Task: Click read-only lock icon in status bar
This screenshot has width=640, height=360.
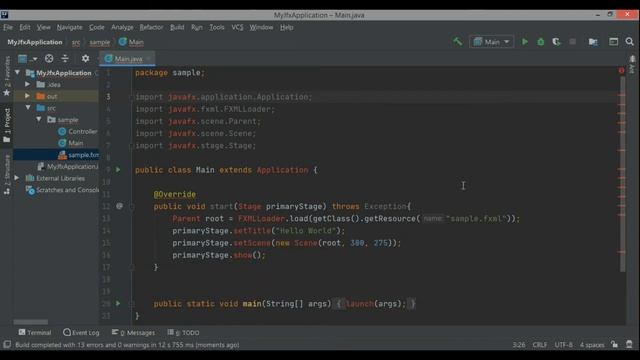Action: pos(615,344)
